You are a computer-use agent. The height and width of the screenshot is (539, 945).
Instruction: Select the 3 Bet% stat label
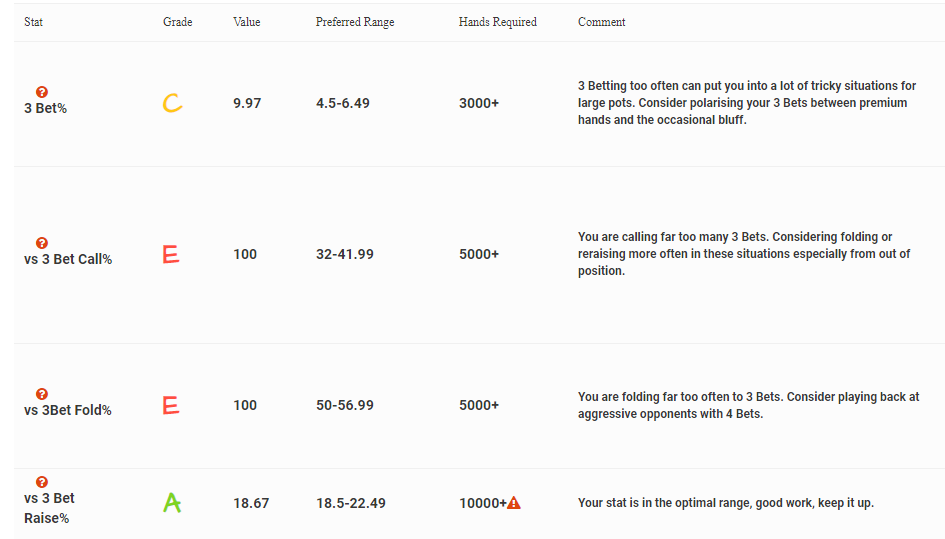pyautogui.click(x=45, y=109)
